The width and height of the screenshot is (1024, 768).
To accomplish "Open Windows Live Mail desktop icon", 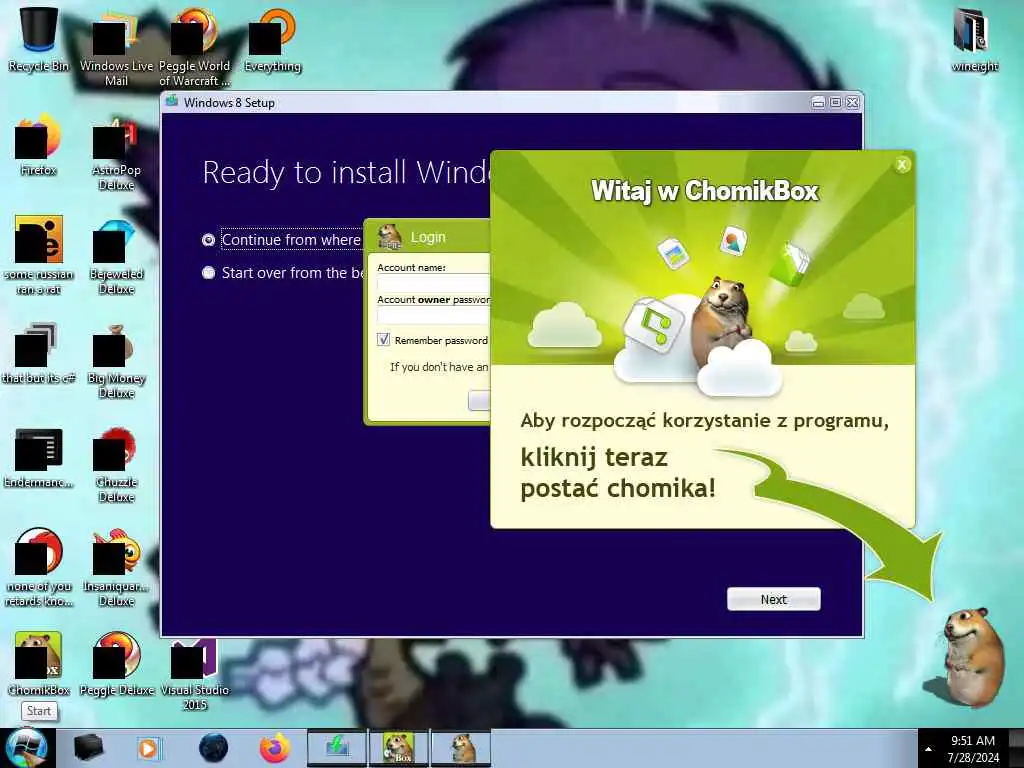I will (x=116, y=47).
